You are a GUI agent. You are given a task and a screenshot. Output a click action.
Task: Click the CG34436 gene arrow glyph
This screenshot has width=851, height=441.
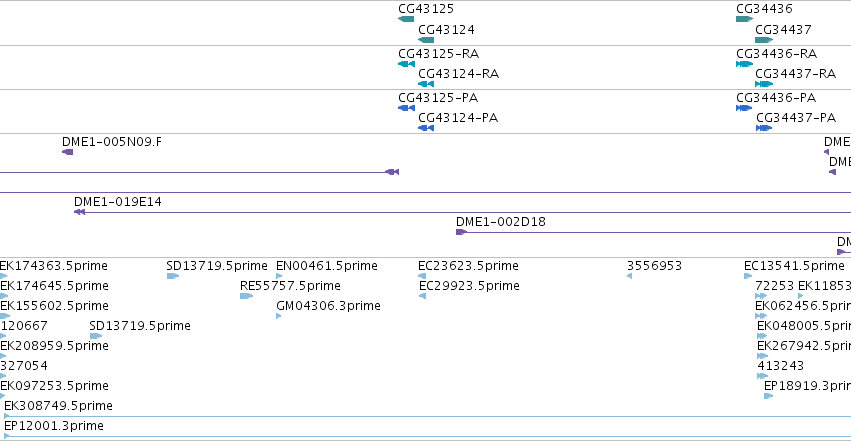745,19
